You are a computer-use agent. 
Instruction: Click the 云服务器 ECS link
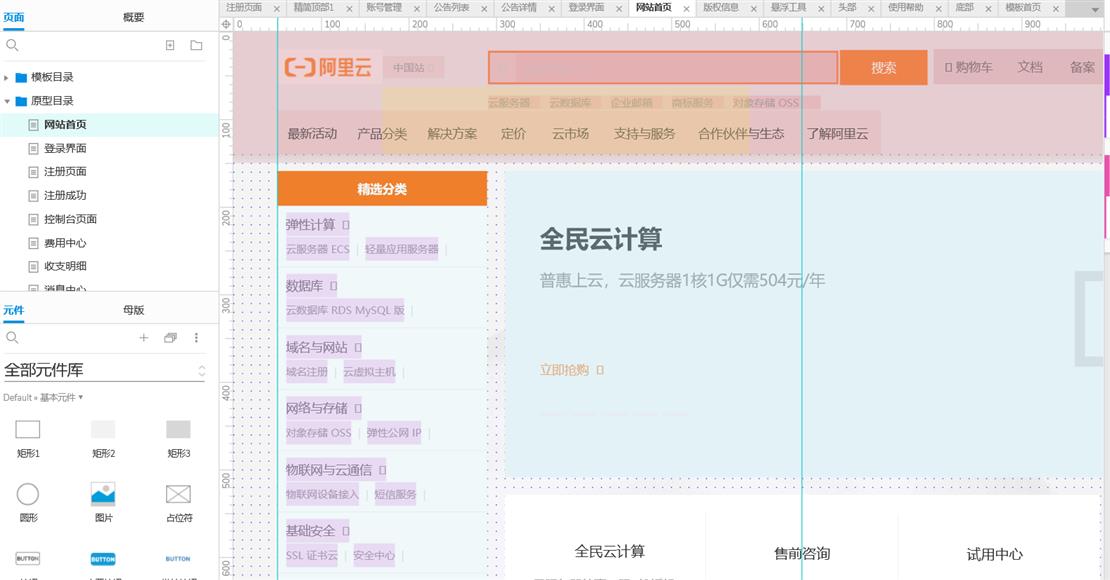[318, 249]
